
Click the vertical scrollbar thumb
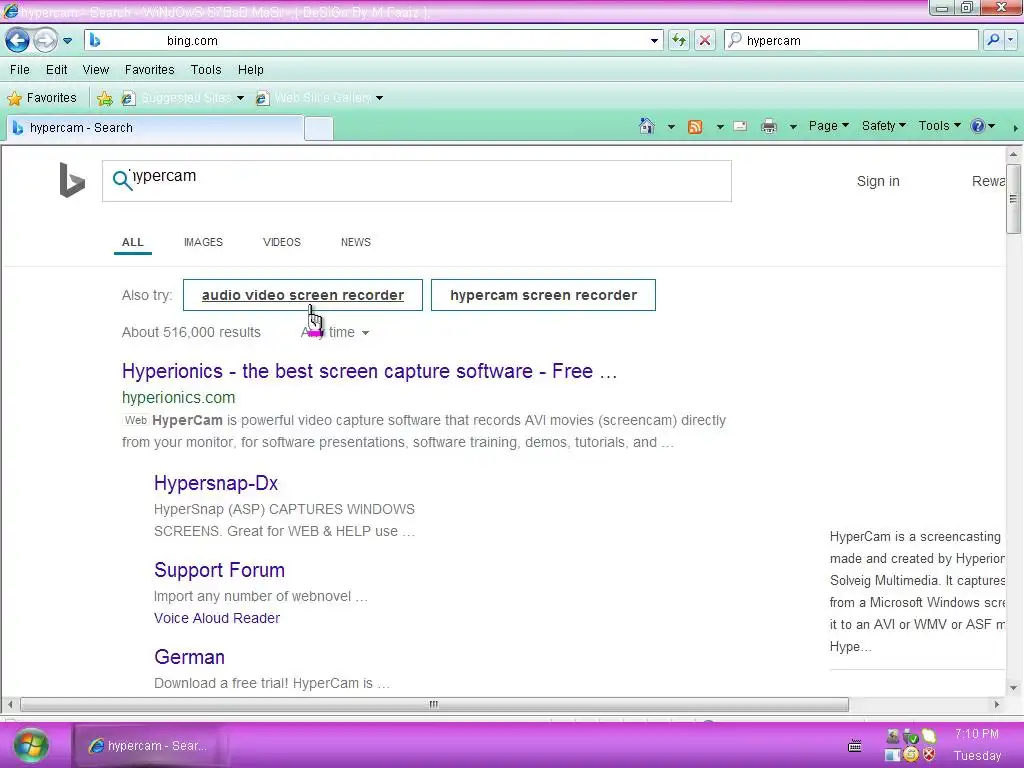click(1013, 199)
